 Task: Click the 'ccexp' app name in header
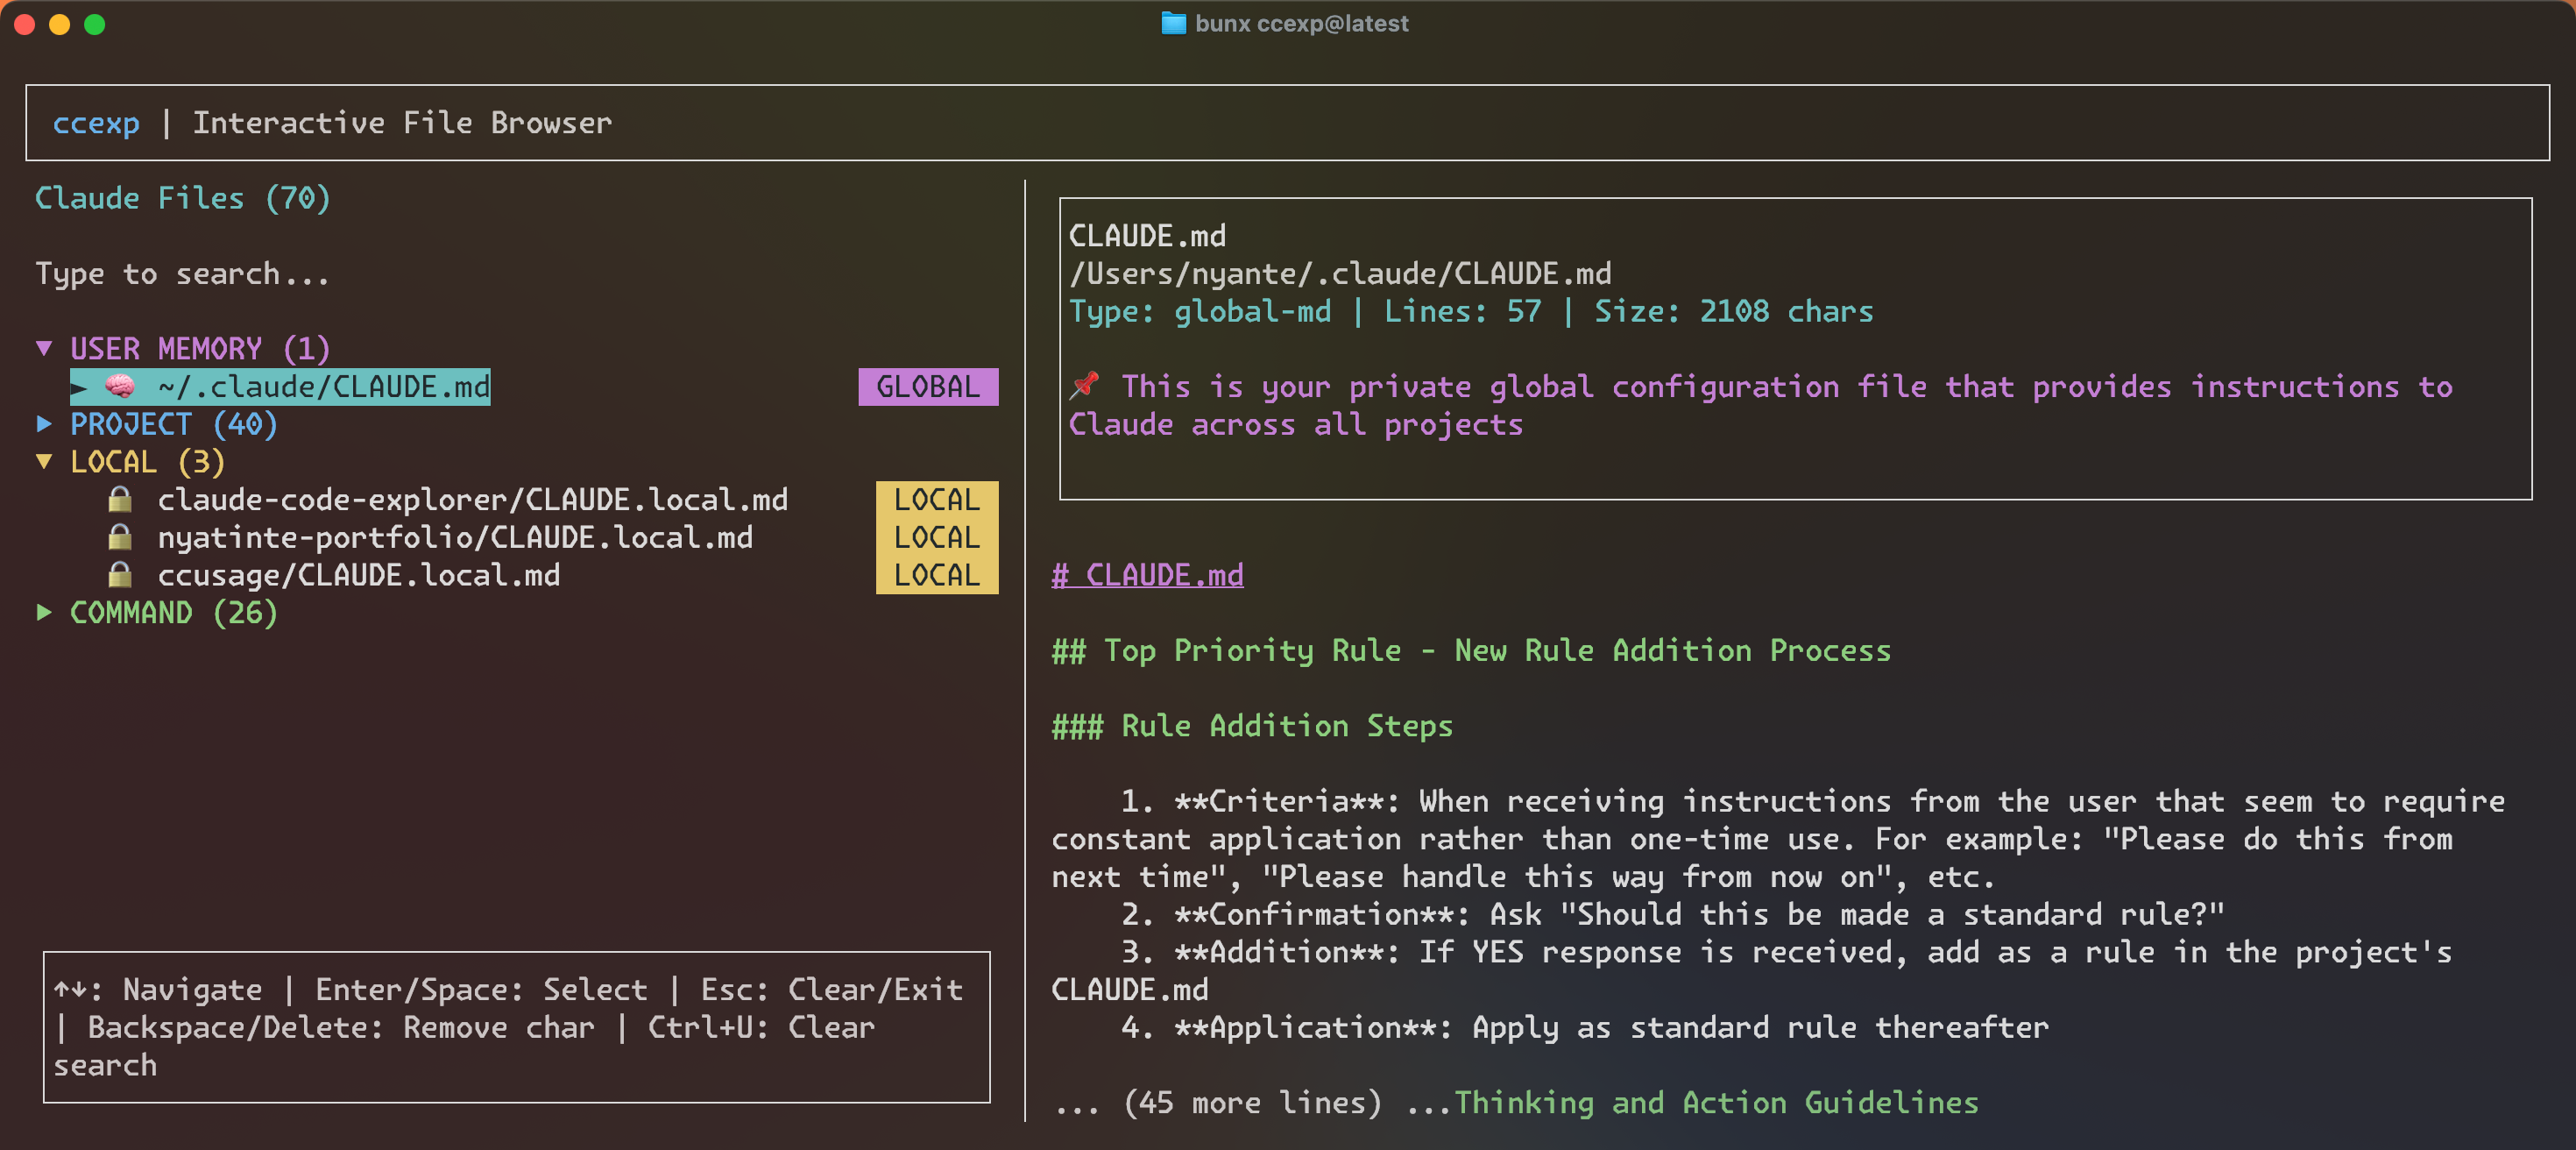96,122
